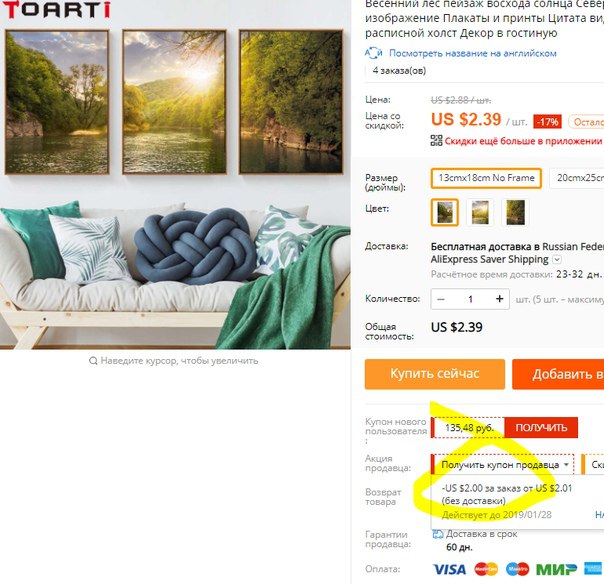604x584 pixels.
Task: Click the VISA payment logo
Action: [x=450, y=569]
